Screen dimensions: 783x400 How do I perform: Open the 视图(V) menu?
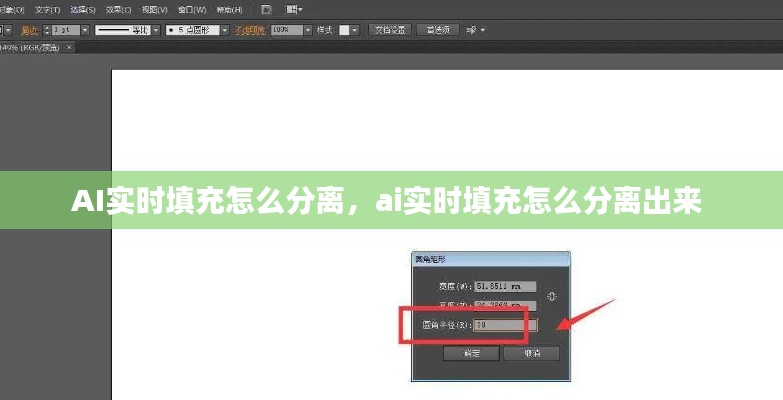[x=153, y=10]
